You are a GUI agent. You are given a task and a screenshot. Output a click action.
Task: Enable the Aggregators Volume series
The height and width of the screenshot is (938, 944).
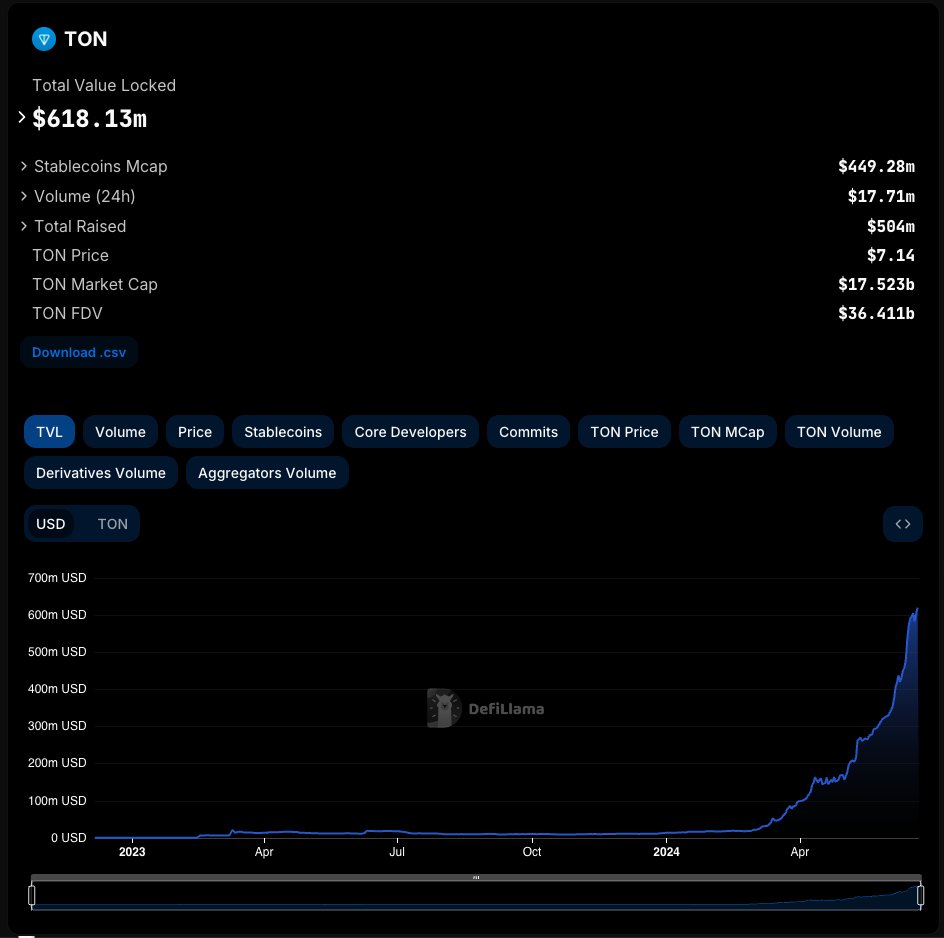click(267, 473)
